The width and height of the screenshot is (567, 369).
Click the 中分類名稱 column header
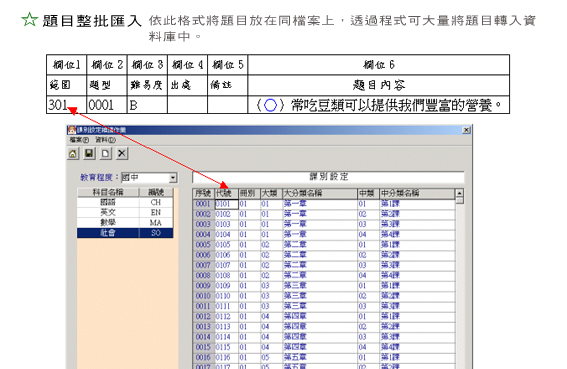[x=417, y=194]
